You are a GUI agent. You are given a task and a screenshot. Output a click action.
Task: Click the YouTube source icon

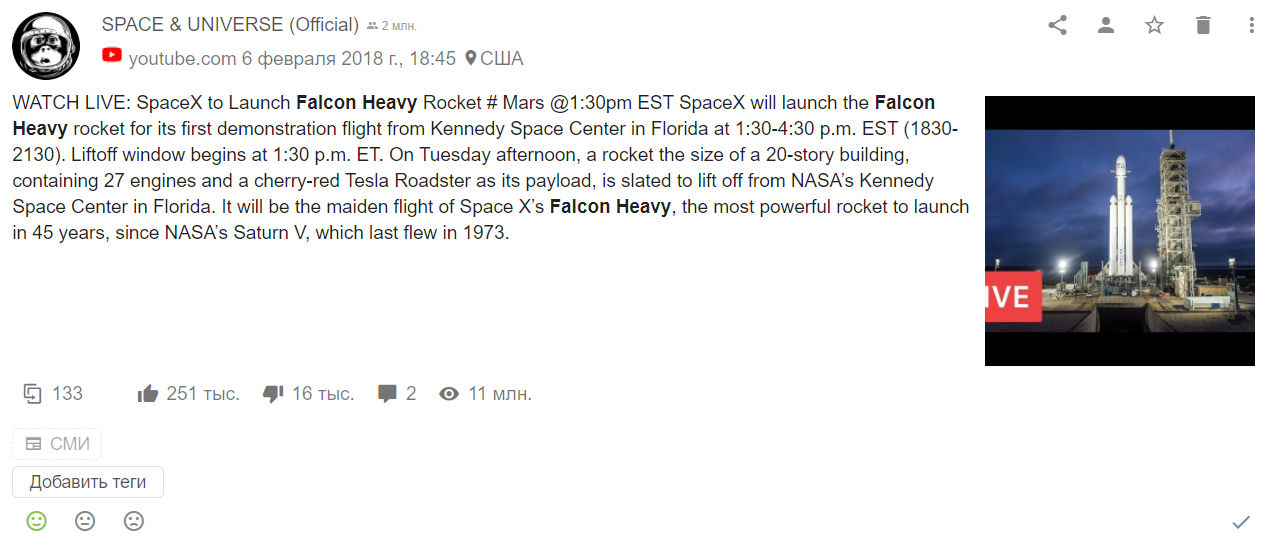112,56
